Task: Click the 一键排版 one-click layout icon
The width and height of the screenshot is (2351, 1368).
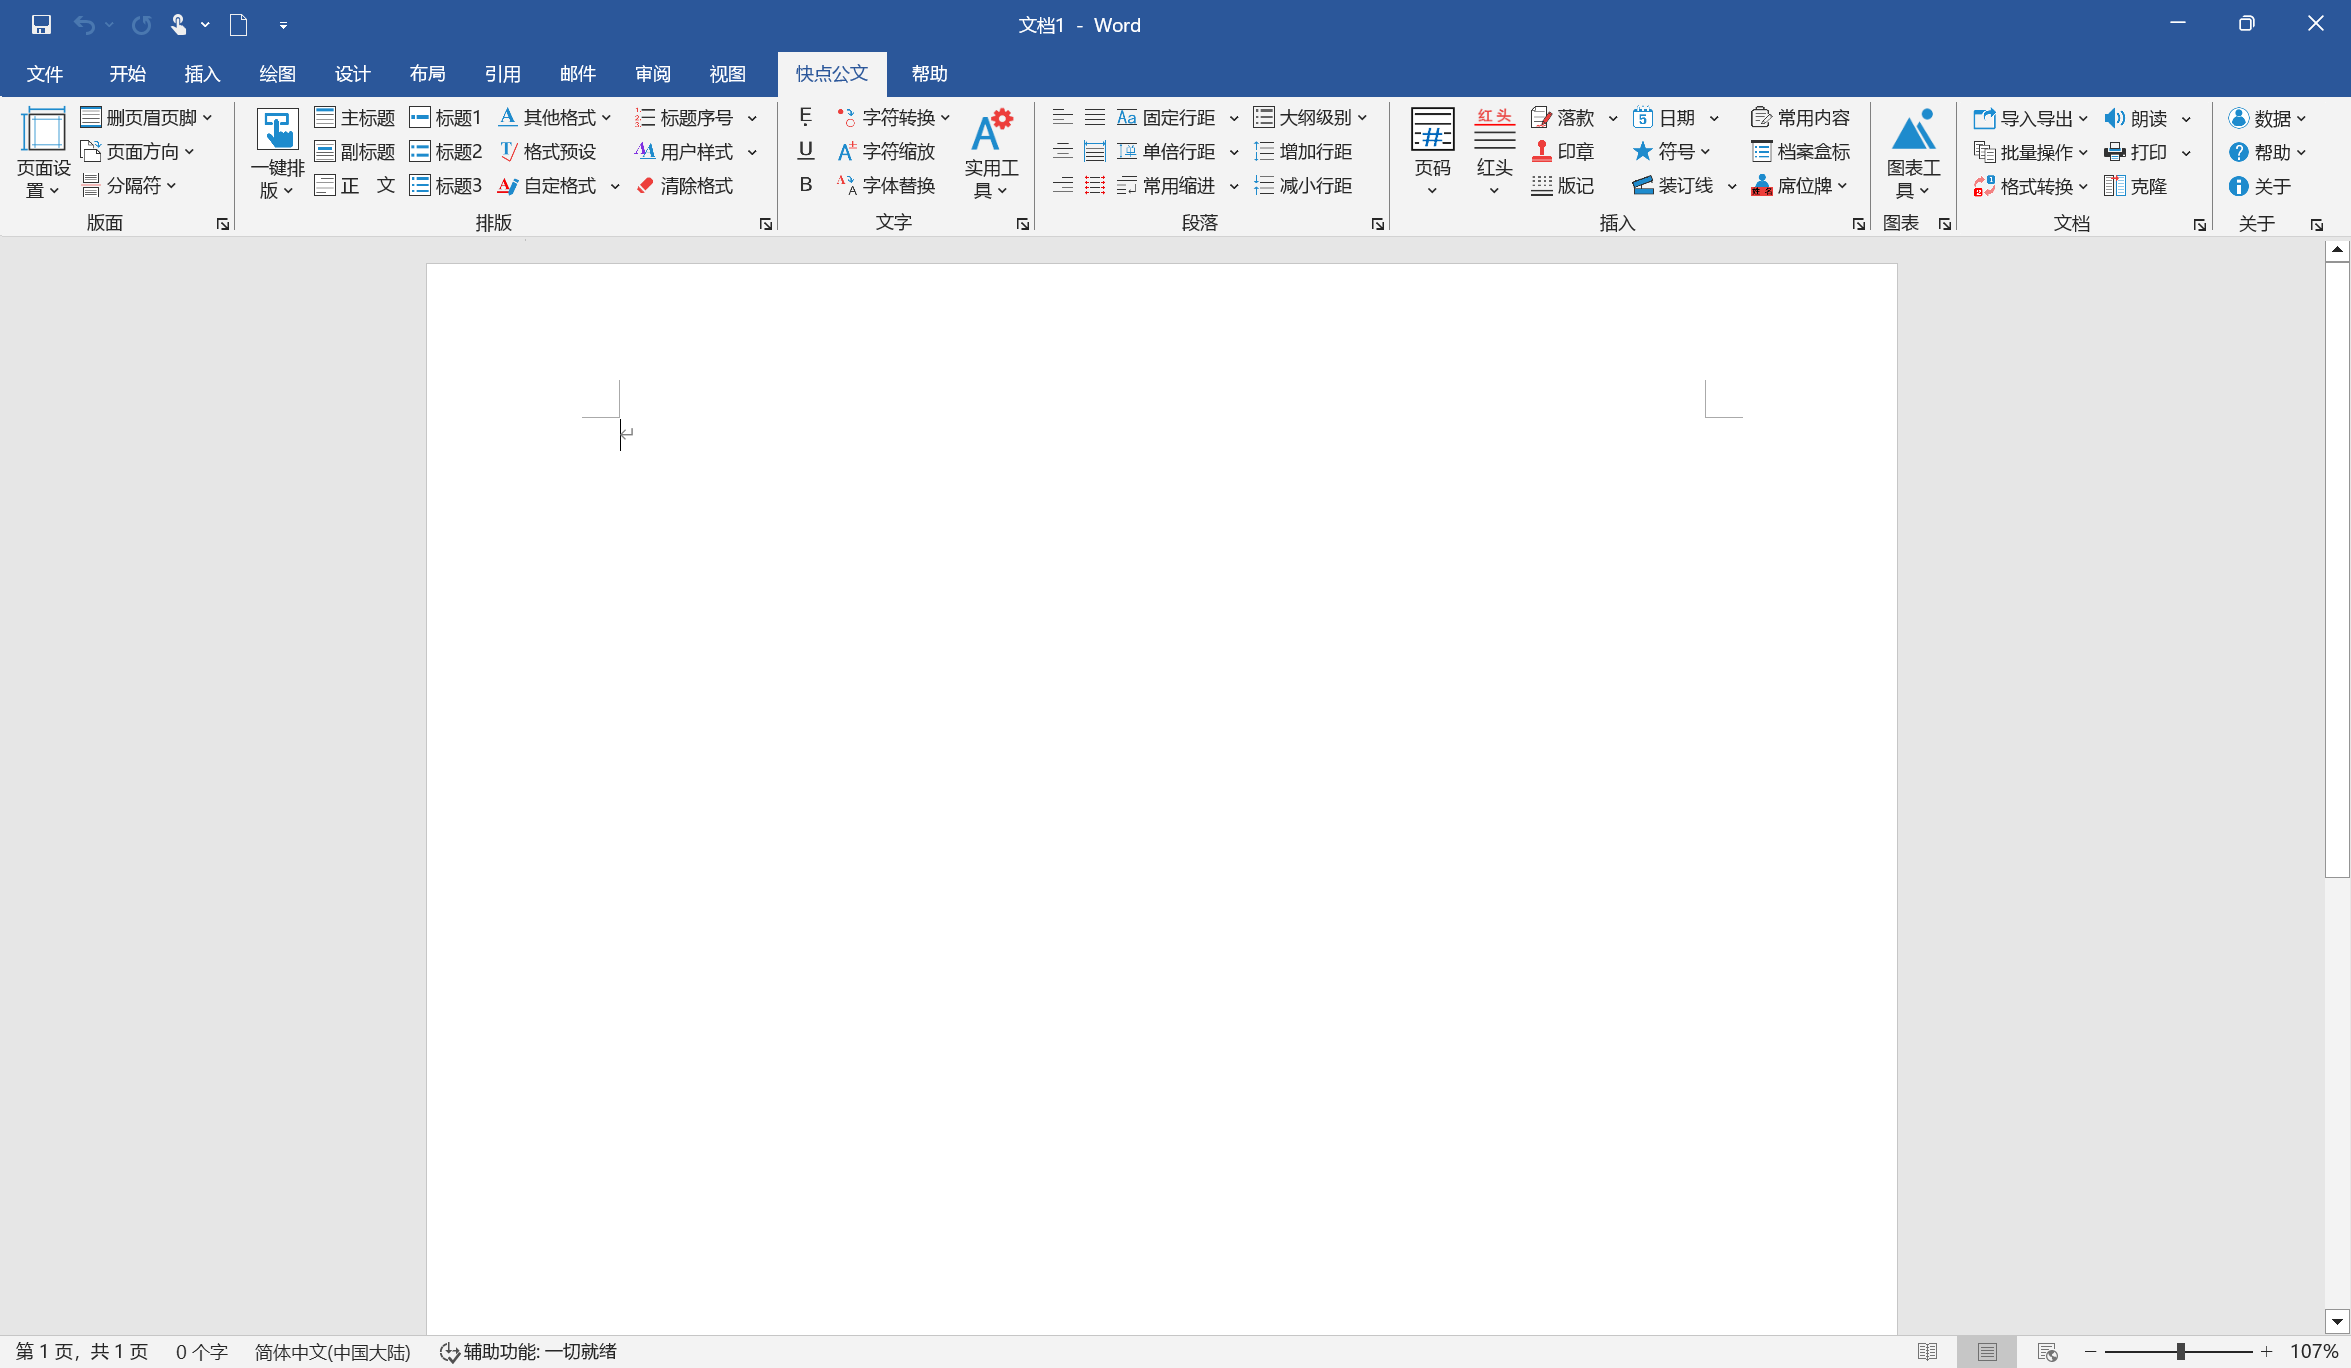Action: 277,131
